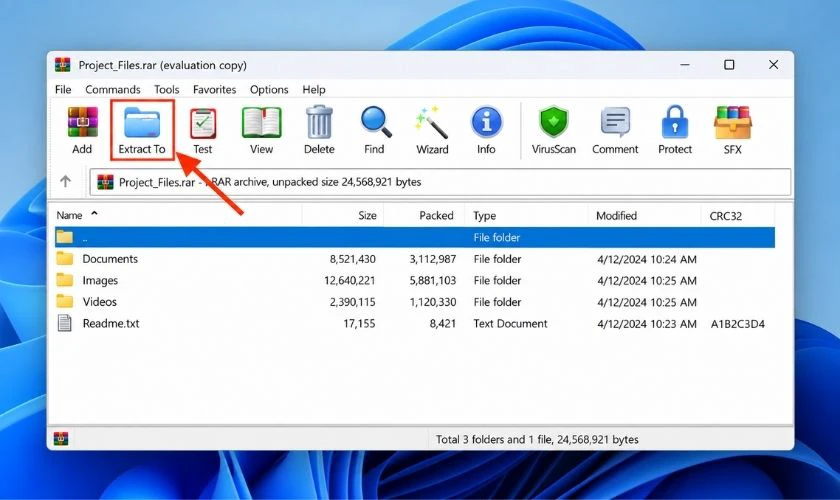Click the Protect padlock icon

[x=675, y=122]
